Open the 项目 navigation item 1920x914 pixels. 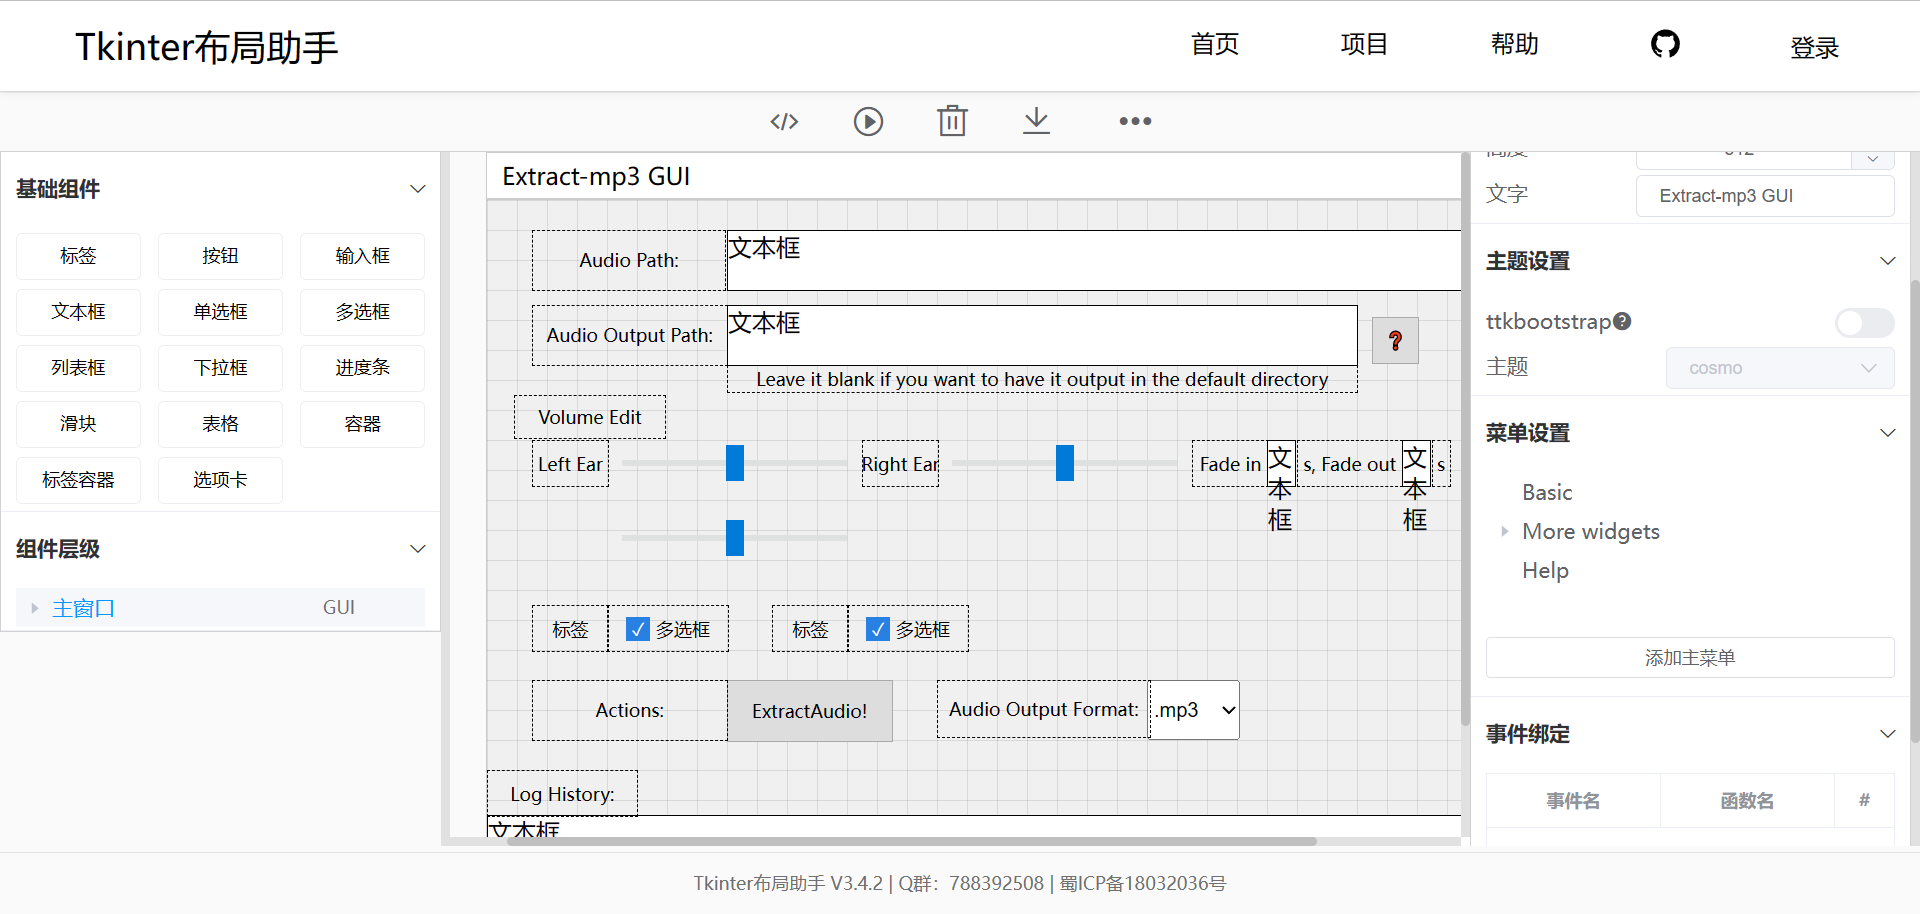click(1364, 44)
